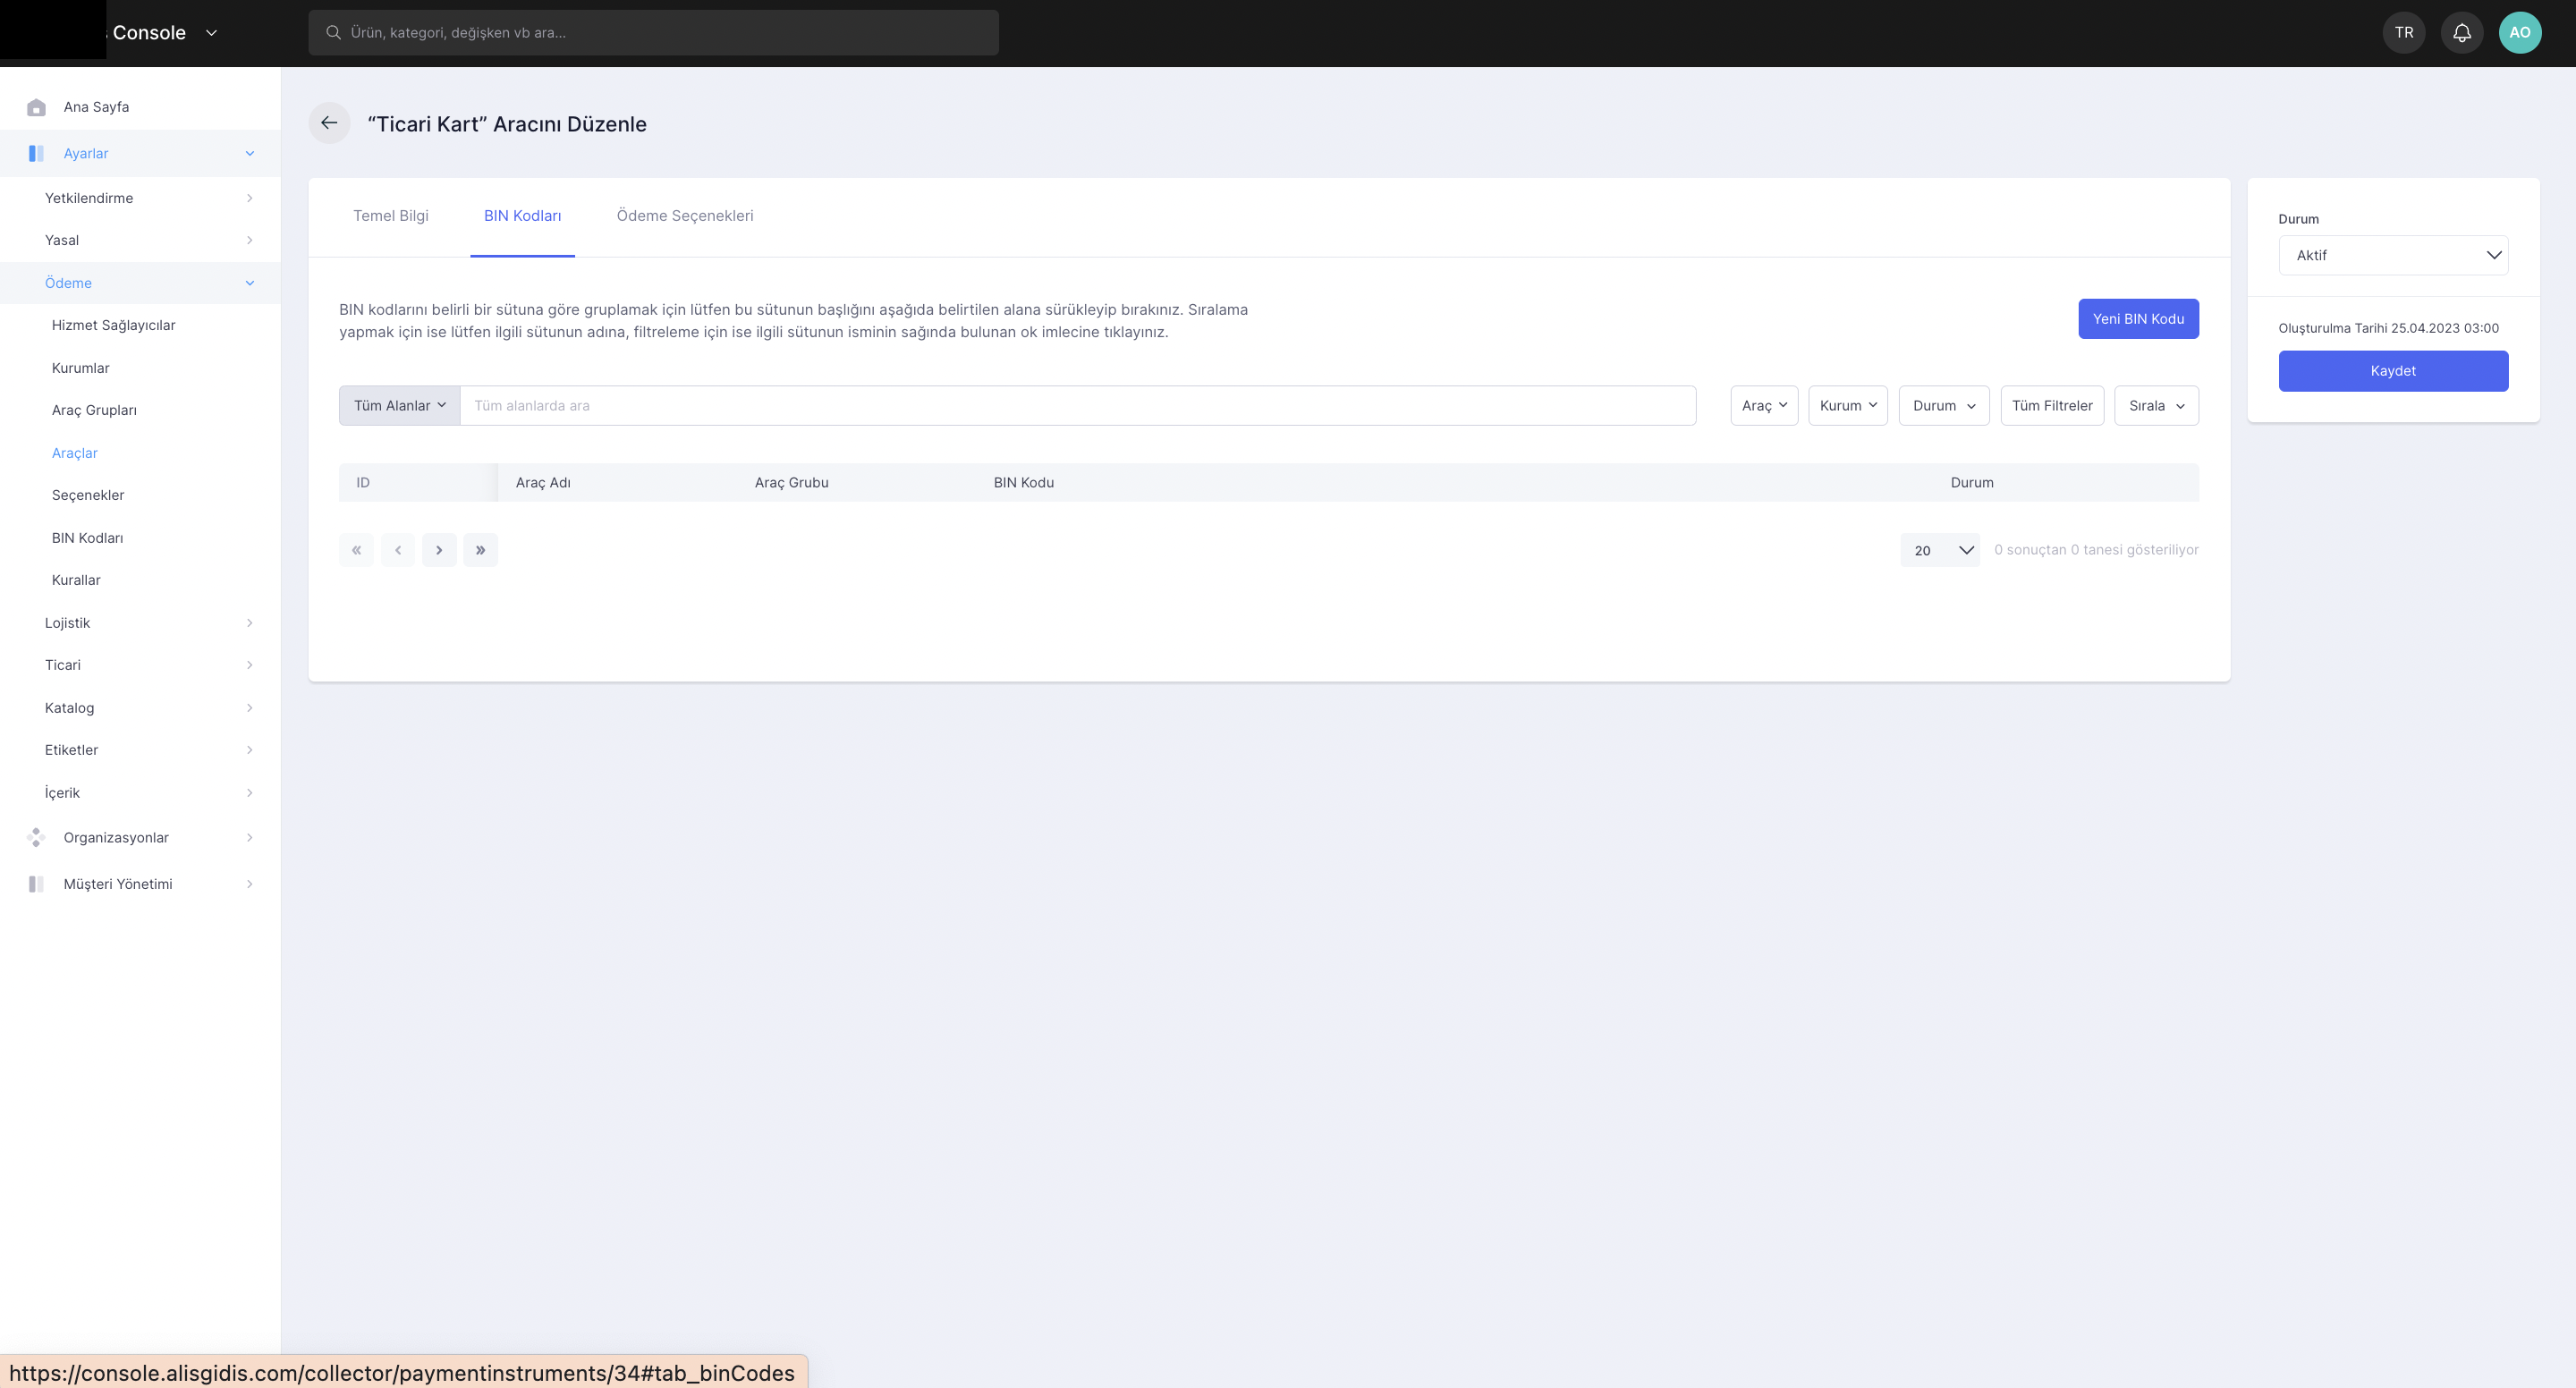Collapse the Ödeme submenu

click(250, 283)
